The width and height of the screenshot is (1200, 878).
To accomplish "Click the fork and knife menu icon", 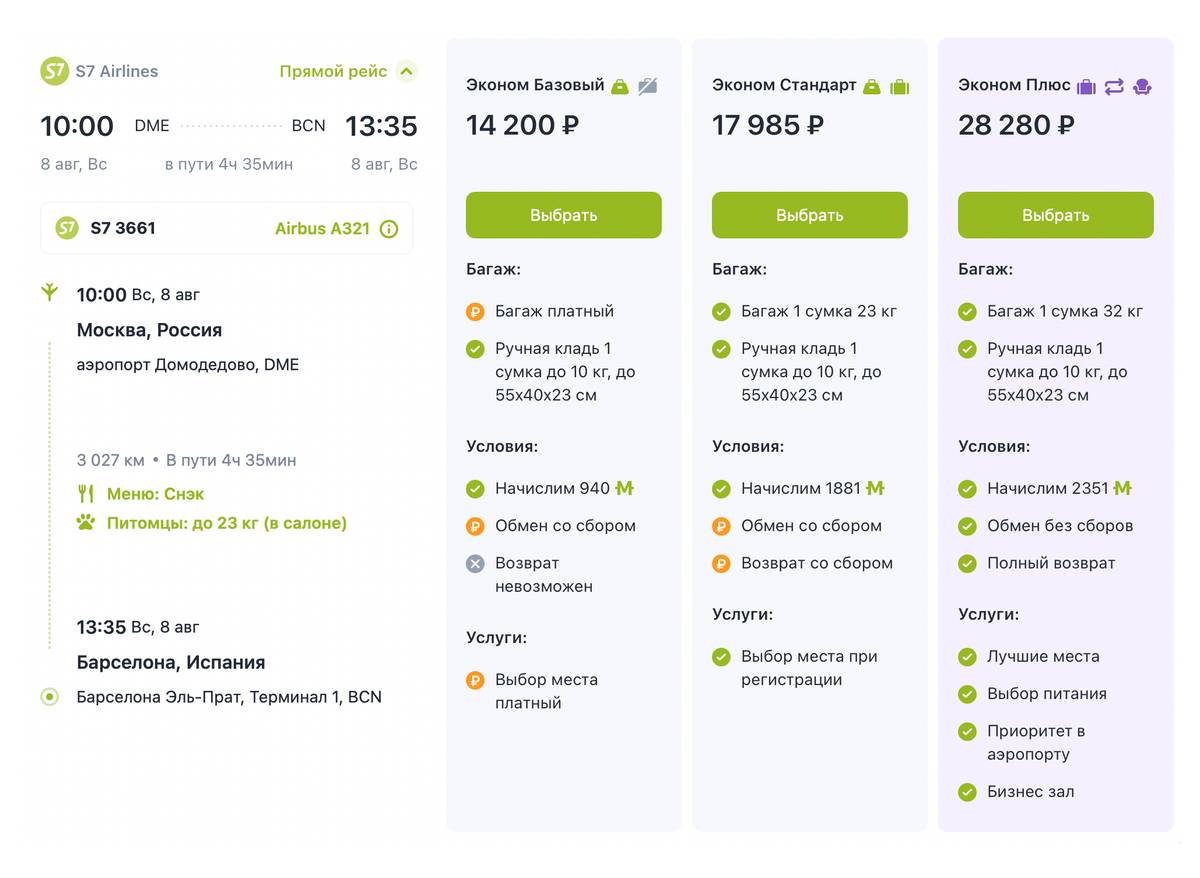I will click(x=86, y=494).
